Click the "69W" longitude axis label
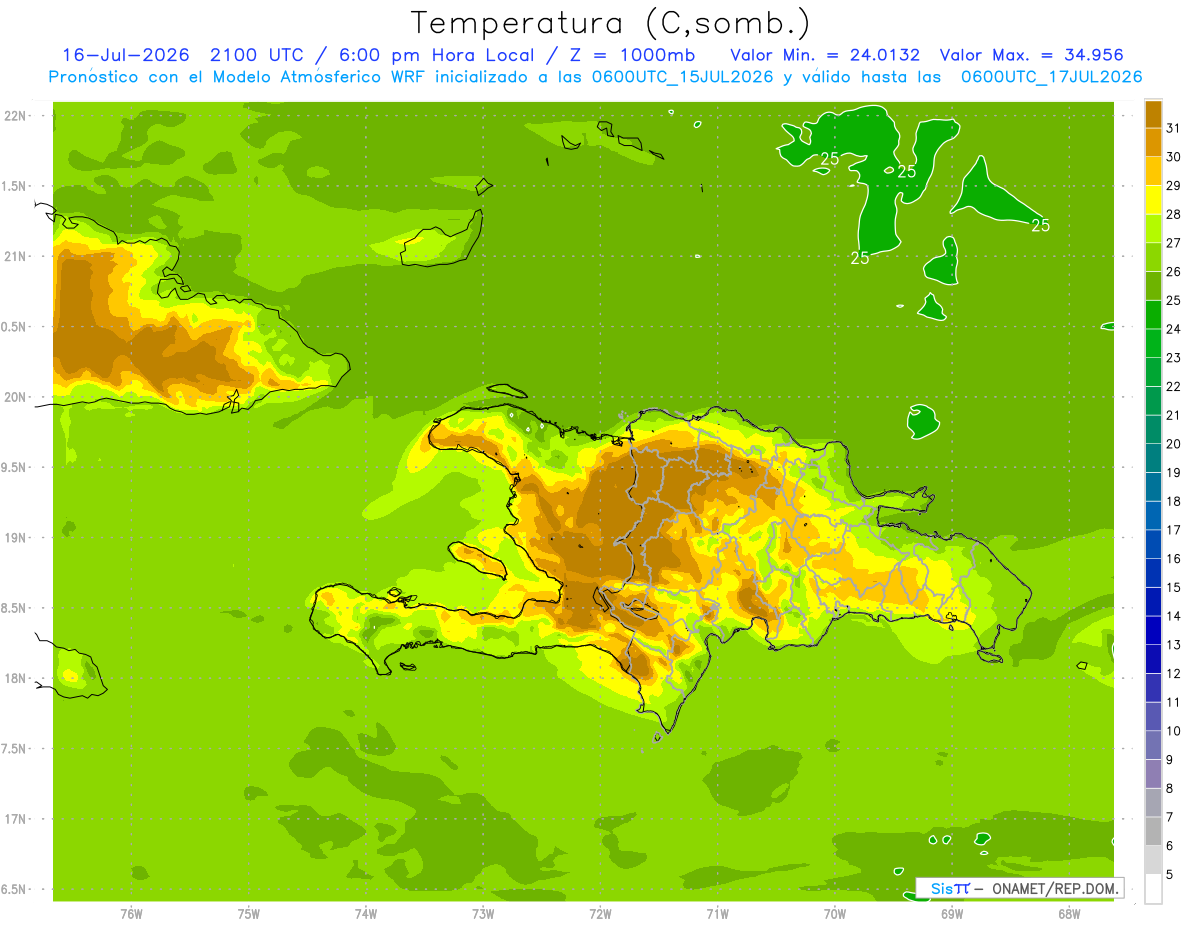The image size is (1200, 927). (x=952, y=913)
